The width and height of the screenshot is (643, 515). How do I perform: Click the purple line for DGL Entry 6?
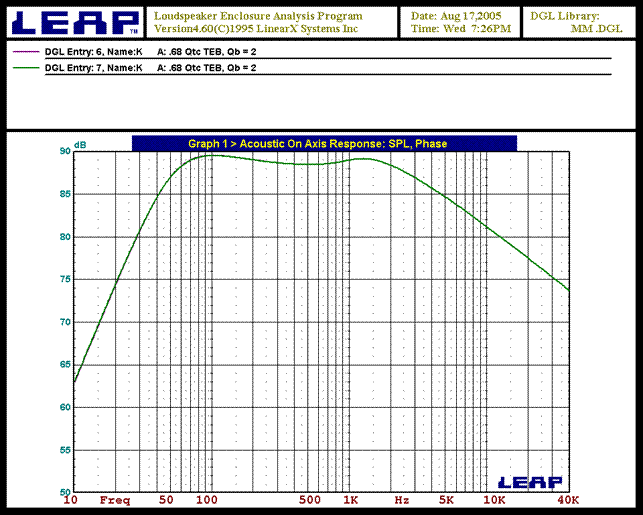(26, 50)
